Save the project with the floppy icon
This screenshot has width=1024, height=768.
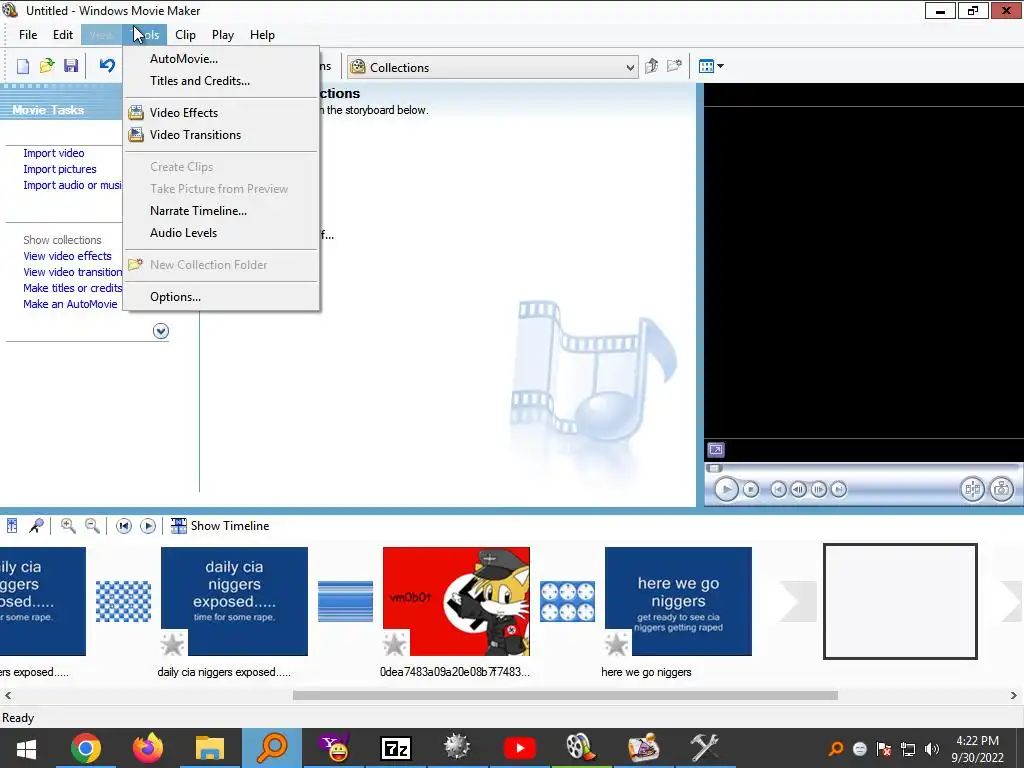tap(71, 66)
